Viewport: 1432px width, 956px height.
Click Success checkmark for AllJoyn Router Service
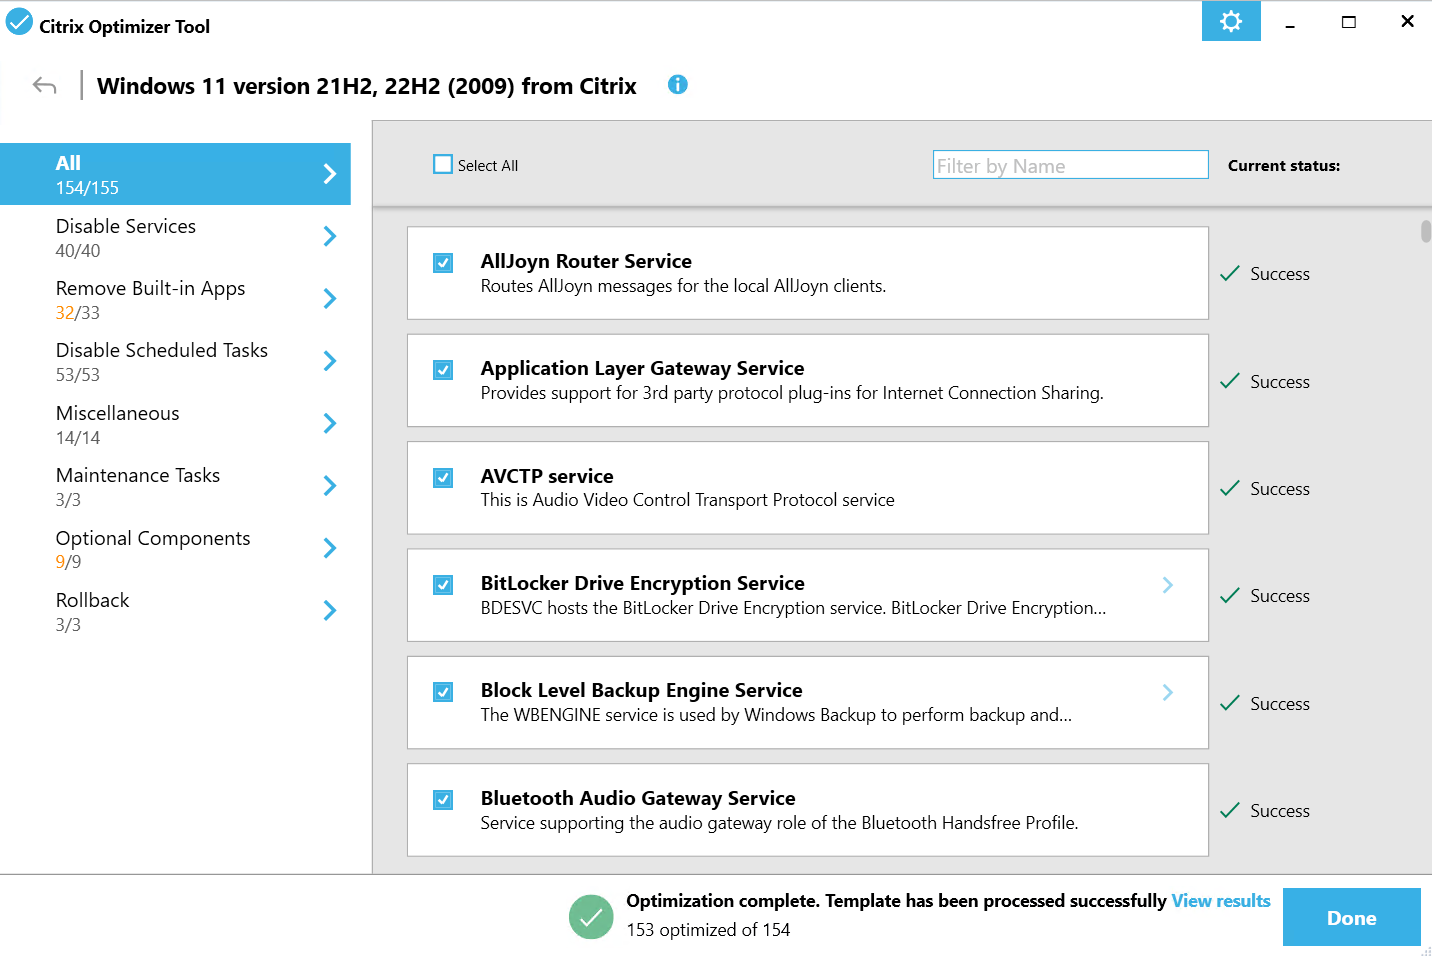tap(1230, 273)
